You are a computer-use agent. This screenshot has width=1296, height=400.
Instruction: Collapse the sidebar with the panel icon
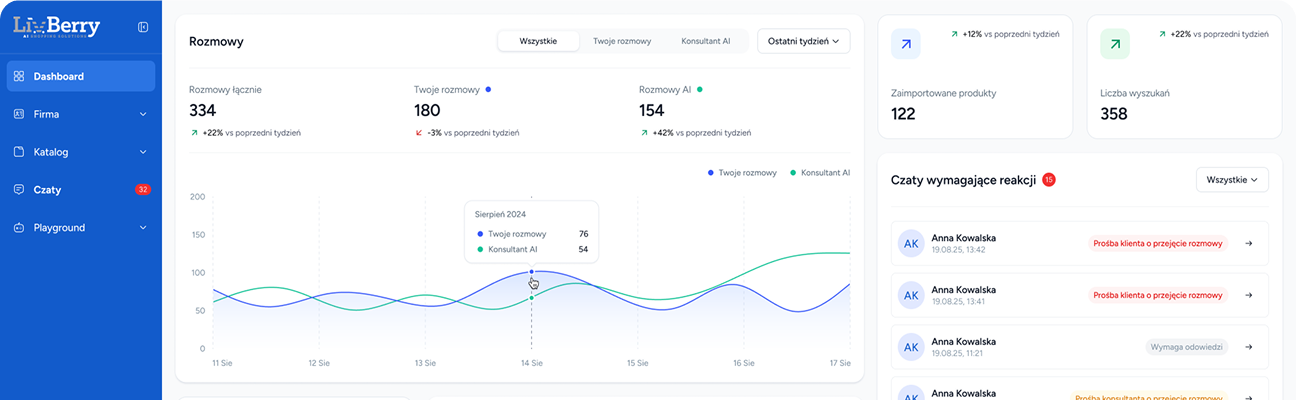click(143, 27)
